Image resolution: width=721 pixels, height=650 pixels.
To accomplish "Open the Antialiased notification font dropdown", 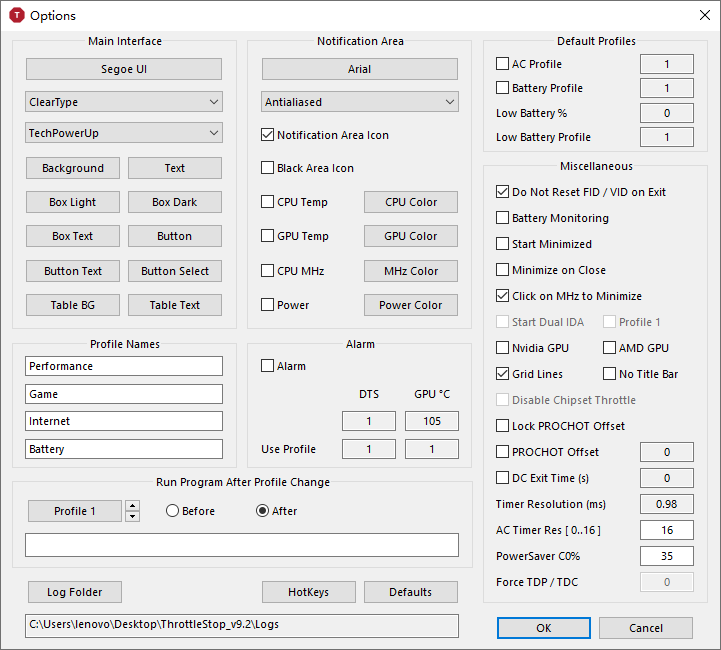I will [x=360, y=102].
